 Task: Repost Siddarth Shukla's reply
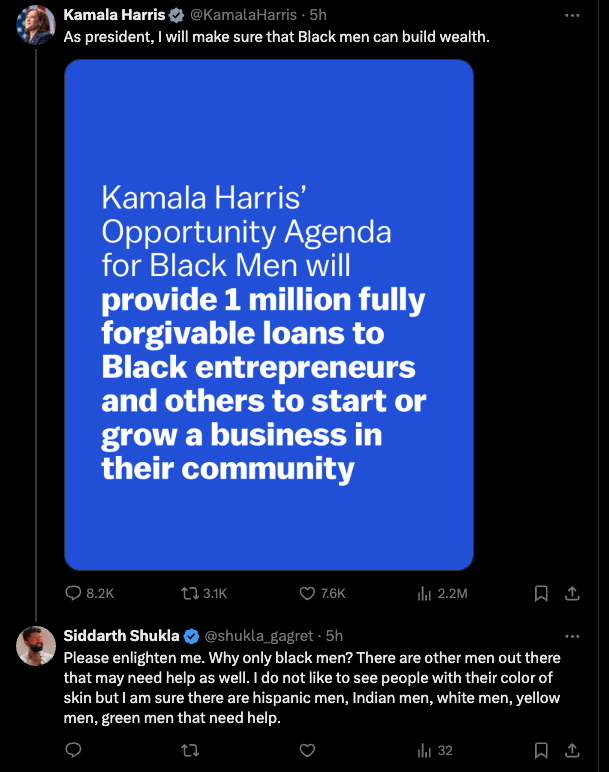click(x=188, y=750)
